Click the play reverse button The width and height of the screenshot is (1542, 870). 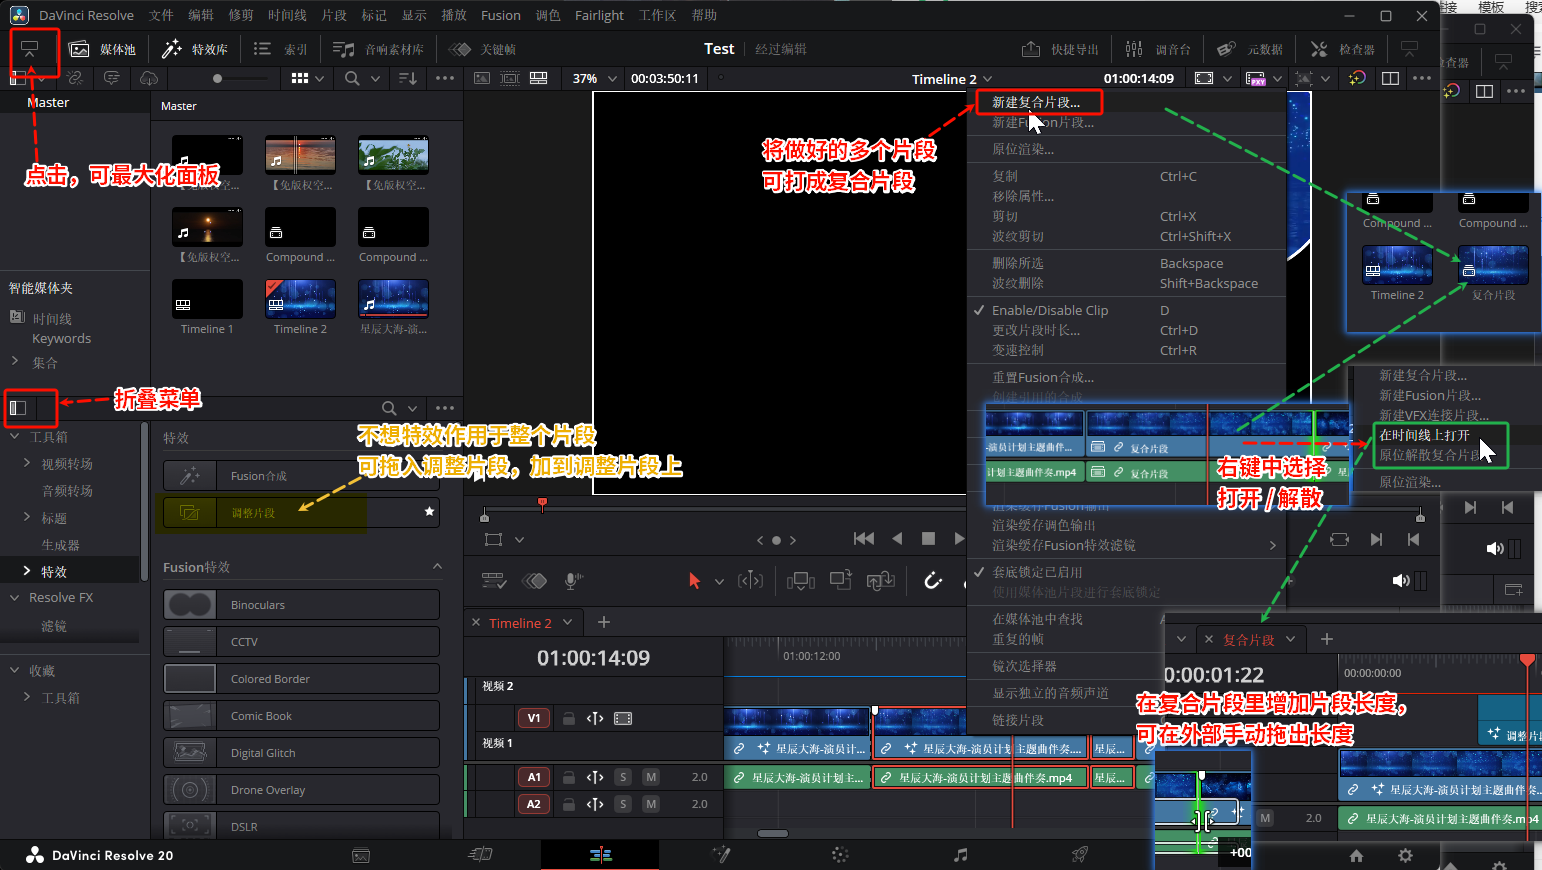pos(897,538)
